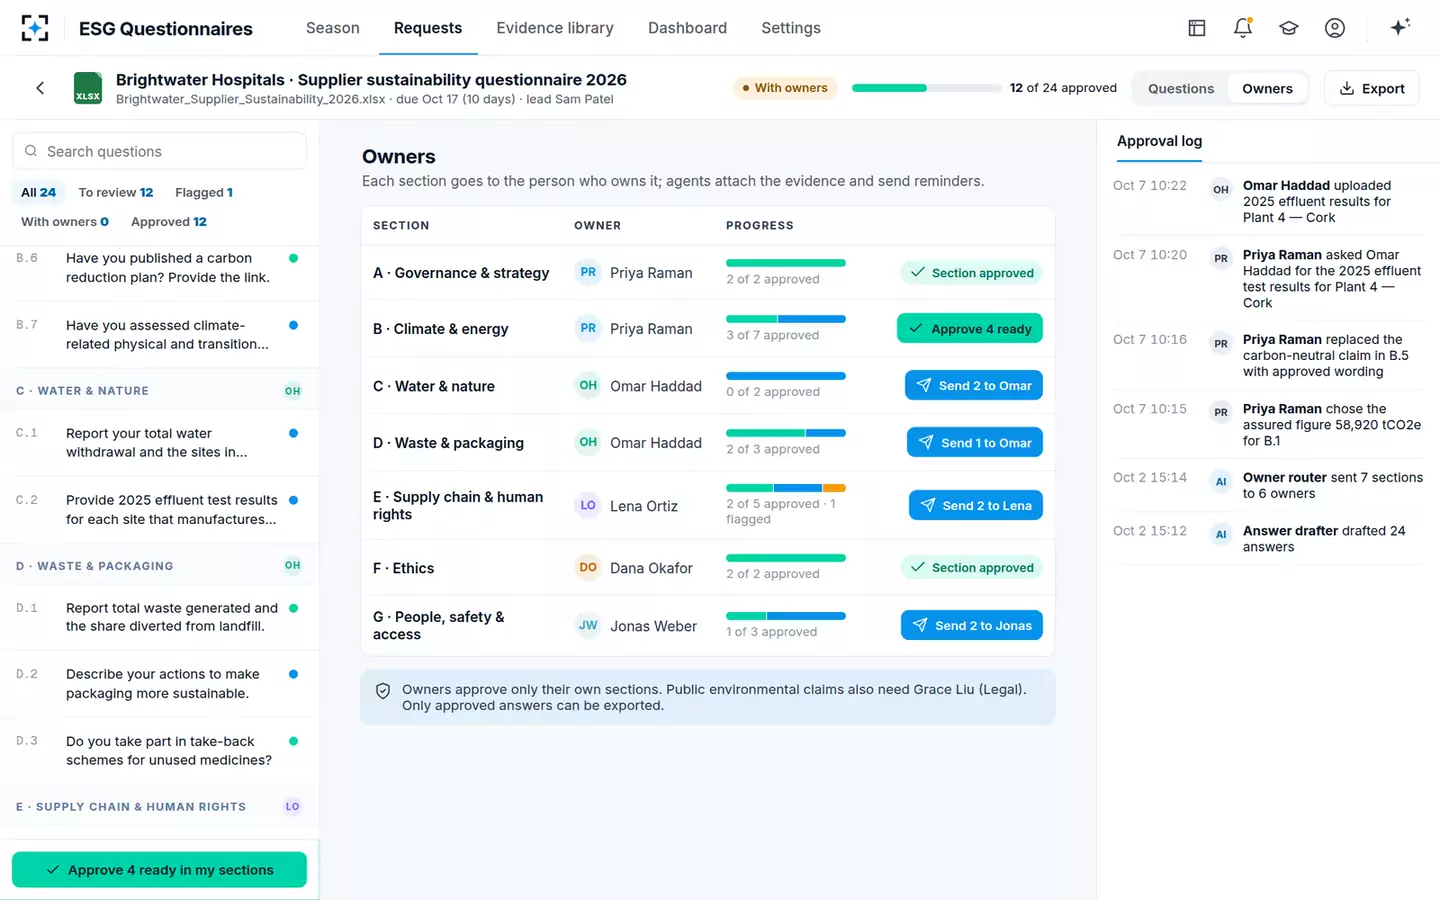Filter questions by Approved 12
This screenshot has height=900, width=1440.
click(x=169, y=221)
